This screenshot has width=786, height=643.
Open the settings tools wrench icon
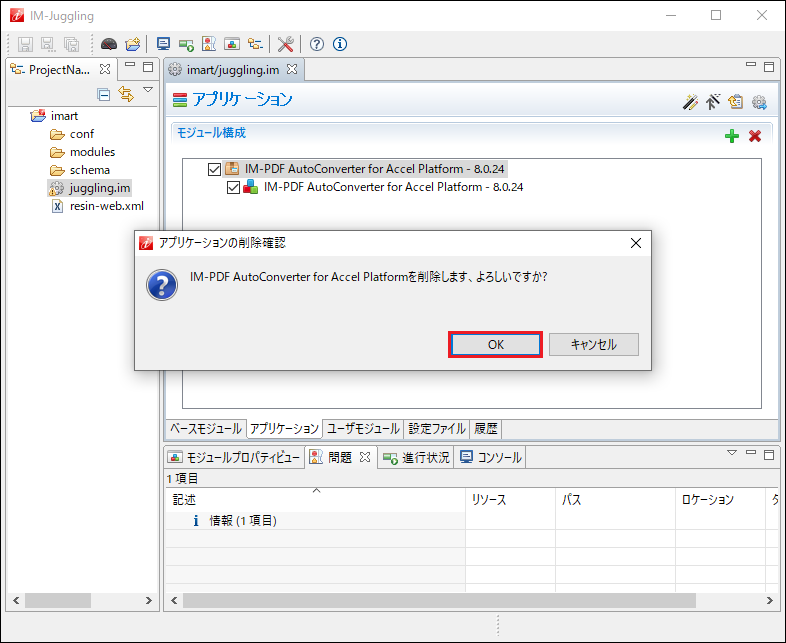(285, 44)
